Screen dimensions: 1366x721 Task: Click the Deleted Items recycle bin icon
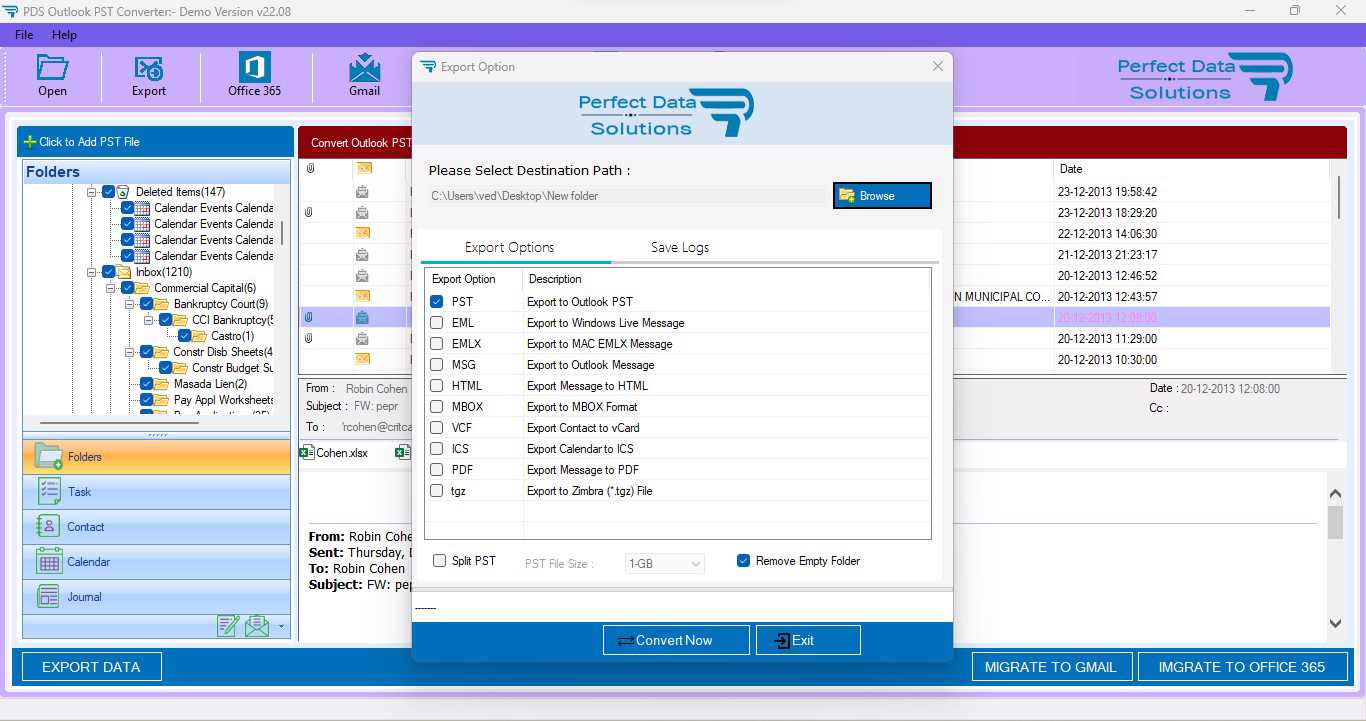pos(124,192)
